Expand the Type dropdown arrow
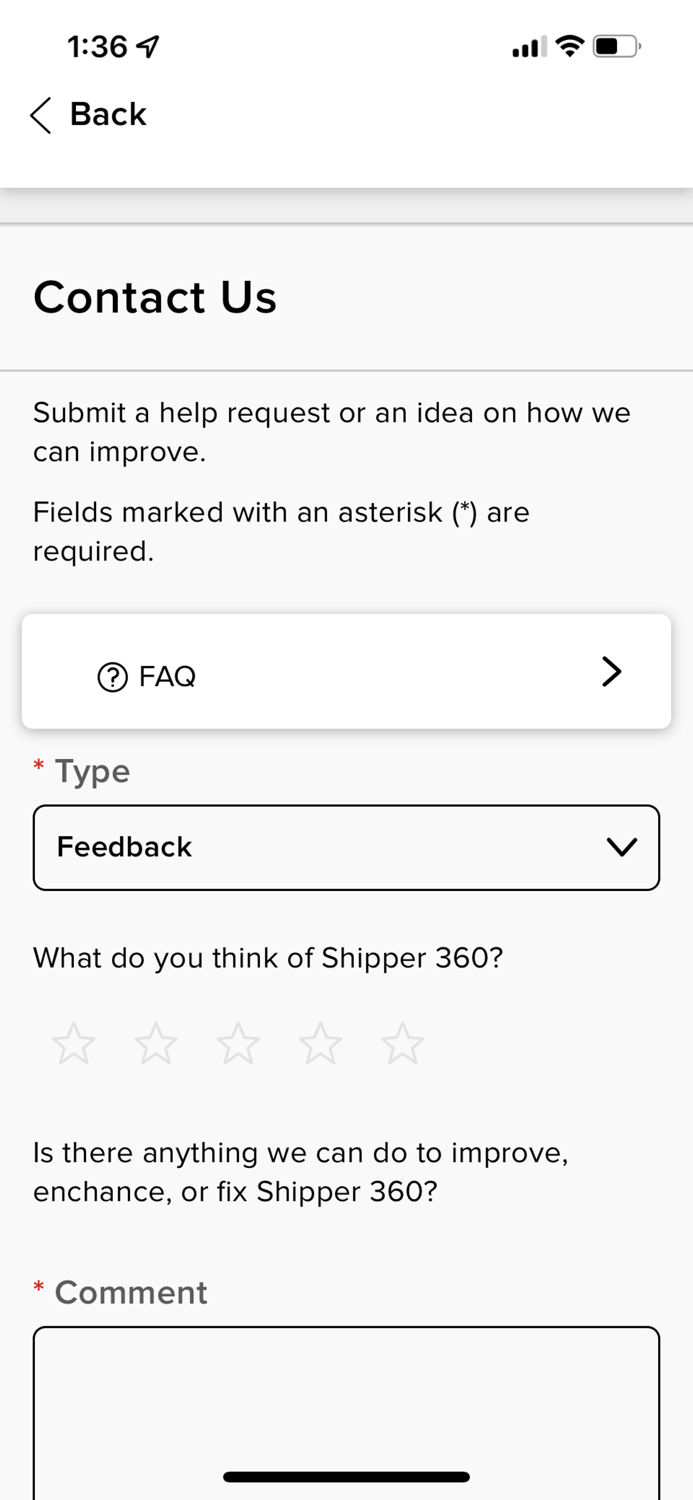693x1500 pixels. [x=621, y=848]
